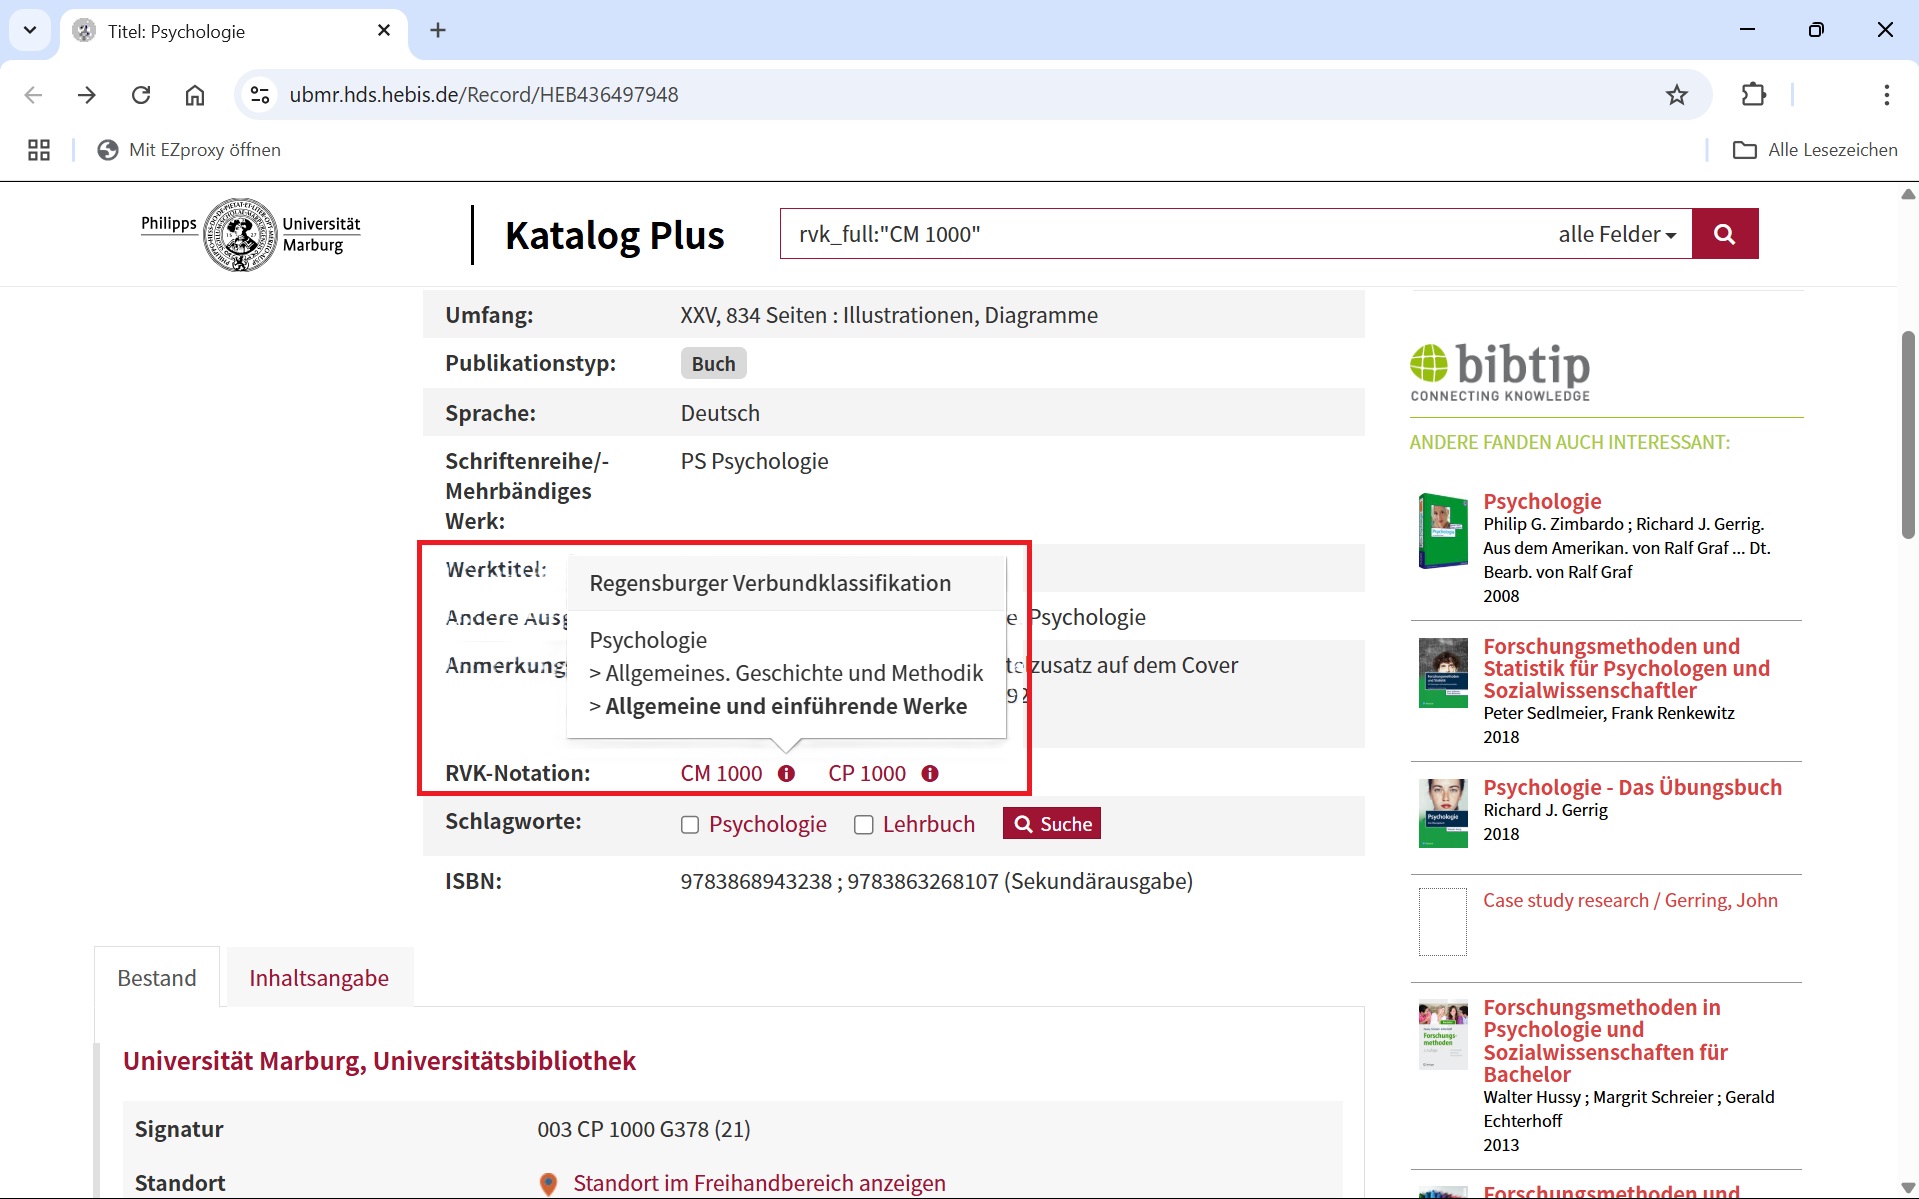Select signature 003 CP 1000 G378 (21)
Screen dimensions: 1919x1199
644,1129
